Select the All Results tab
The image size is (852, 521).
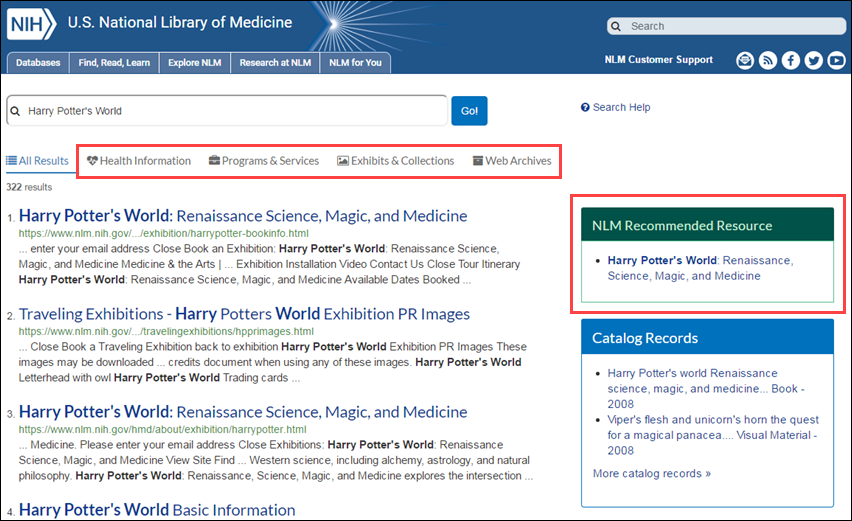coord(37,161)
